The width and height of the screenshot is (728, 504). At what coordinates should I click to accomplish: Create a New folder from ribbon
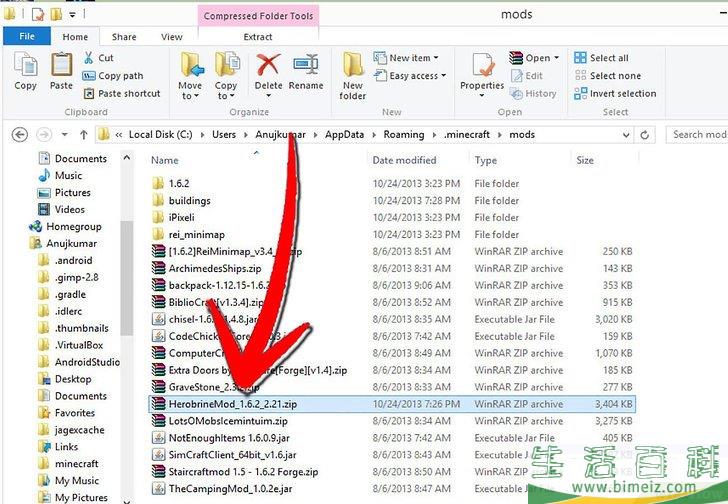click(x=352, y=76)
